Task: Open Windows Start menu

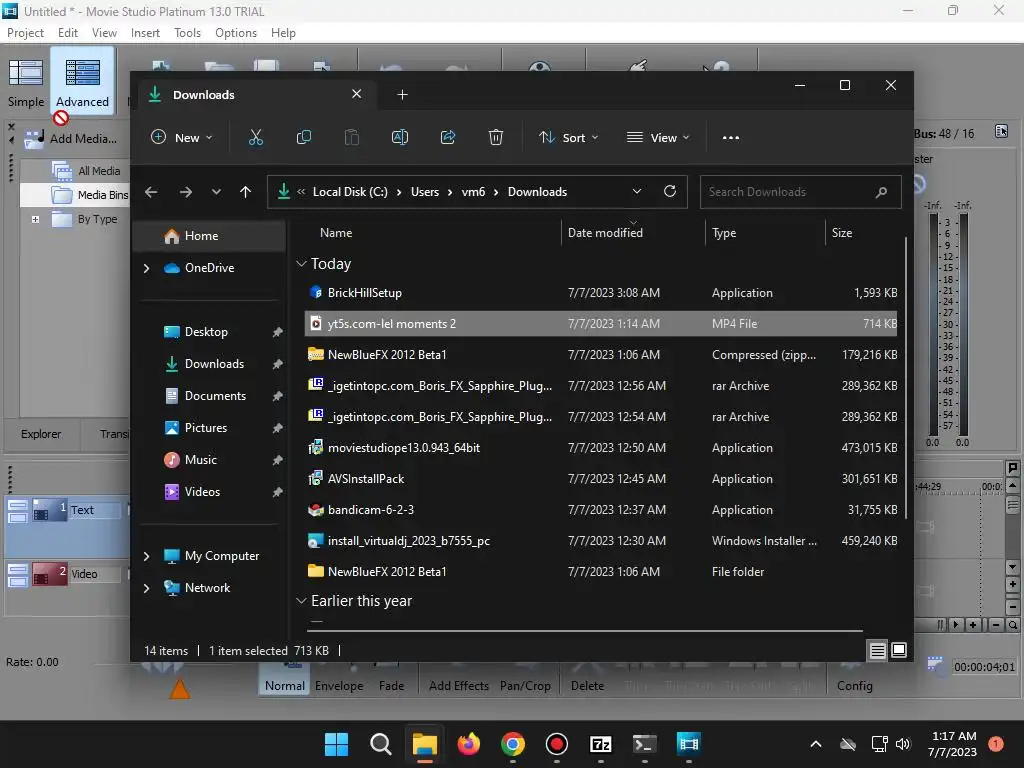Action: [336, 744]
